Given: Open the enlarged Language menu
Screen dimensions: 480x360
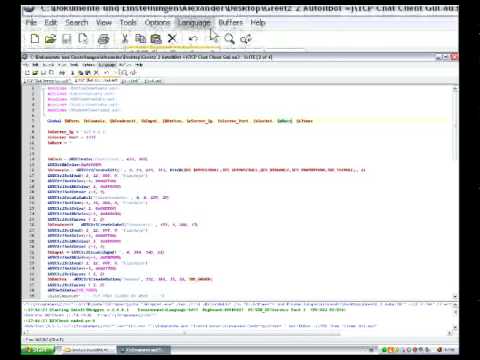Looking at the screenshot, I should [194, 22].
